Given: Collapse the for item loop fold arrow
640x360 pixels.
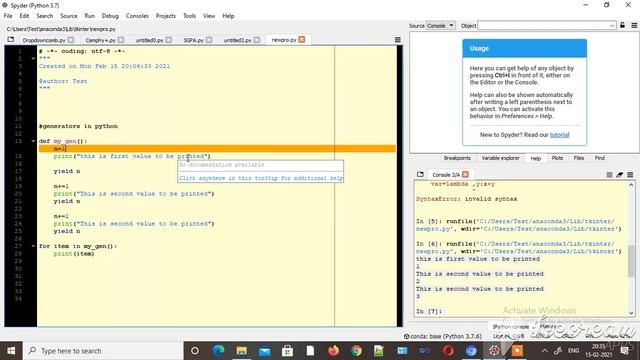Looking at the screenshot, I should [x=33, y=246].
